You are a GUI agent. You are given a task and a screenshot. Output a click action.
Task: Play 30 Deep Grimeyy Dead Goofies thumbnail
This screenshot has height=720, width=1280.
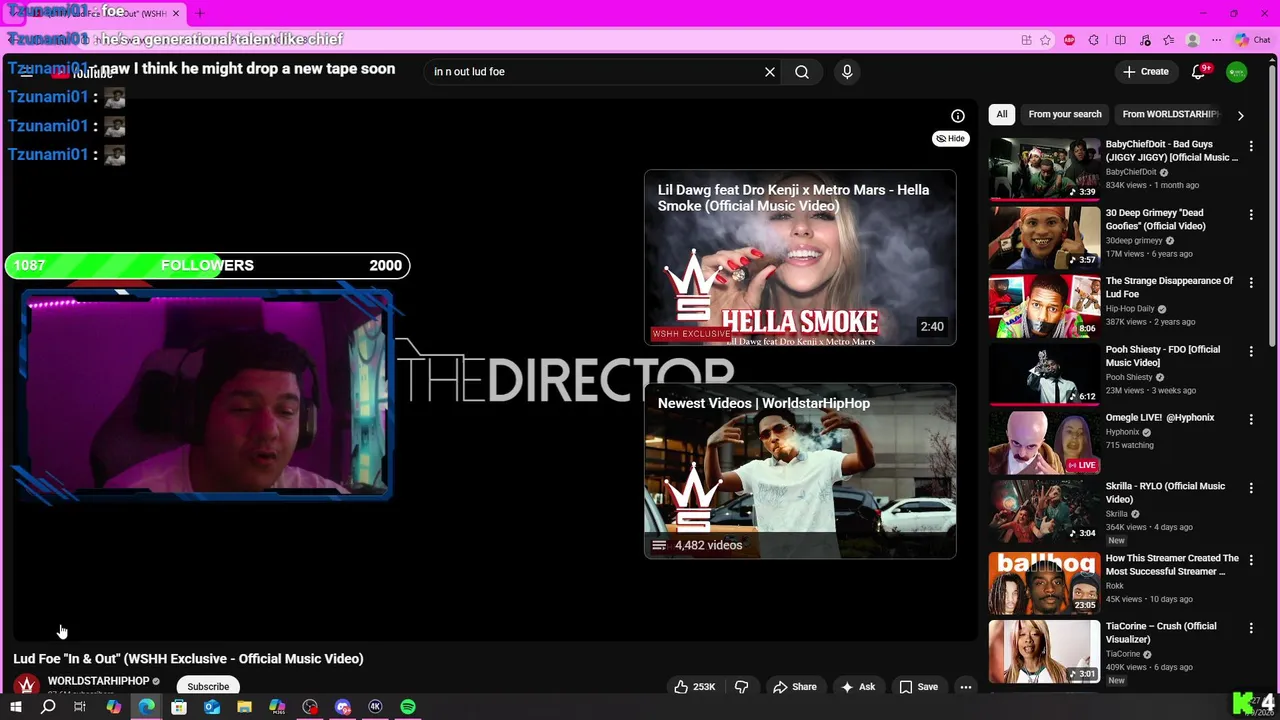[x=1044, y=237]
